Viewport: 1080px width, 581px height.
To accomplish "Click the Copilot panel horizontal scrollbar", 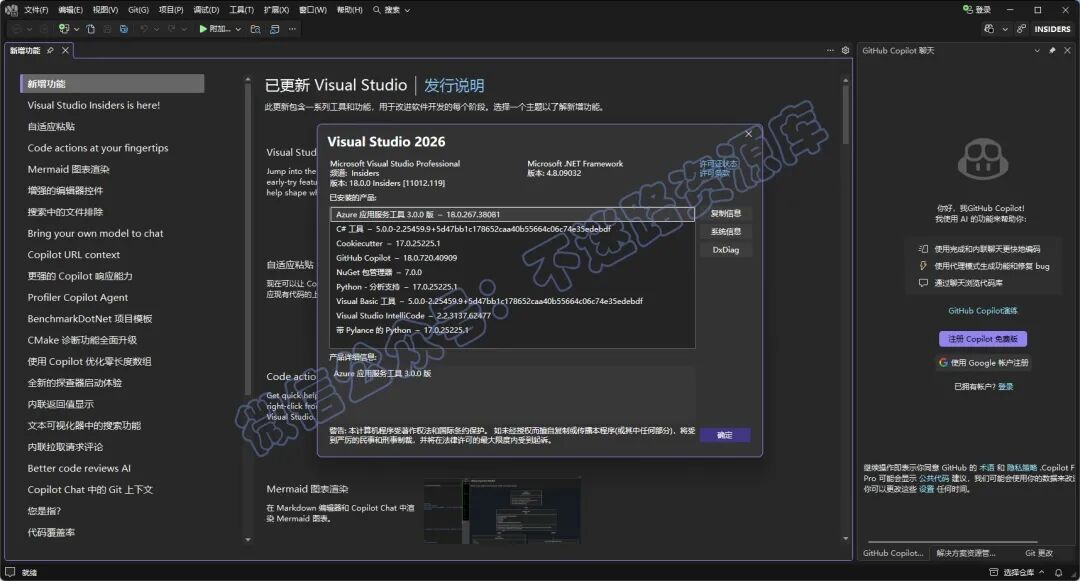I will (952, 542).
